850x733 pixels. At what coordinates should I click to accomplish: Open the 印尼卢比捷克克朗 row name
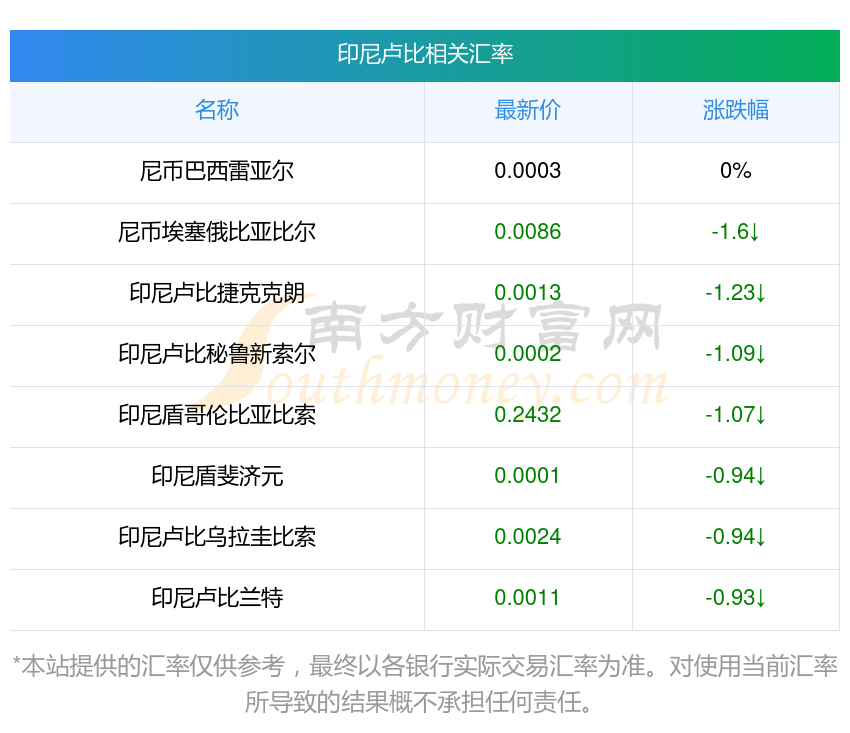217,293
